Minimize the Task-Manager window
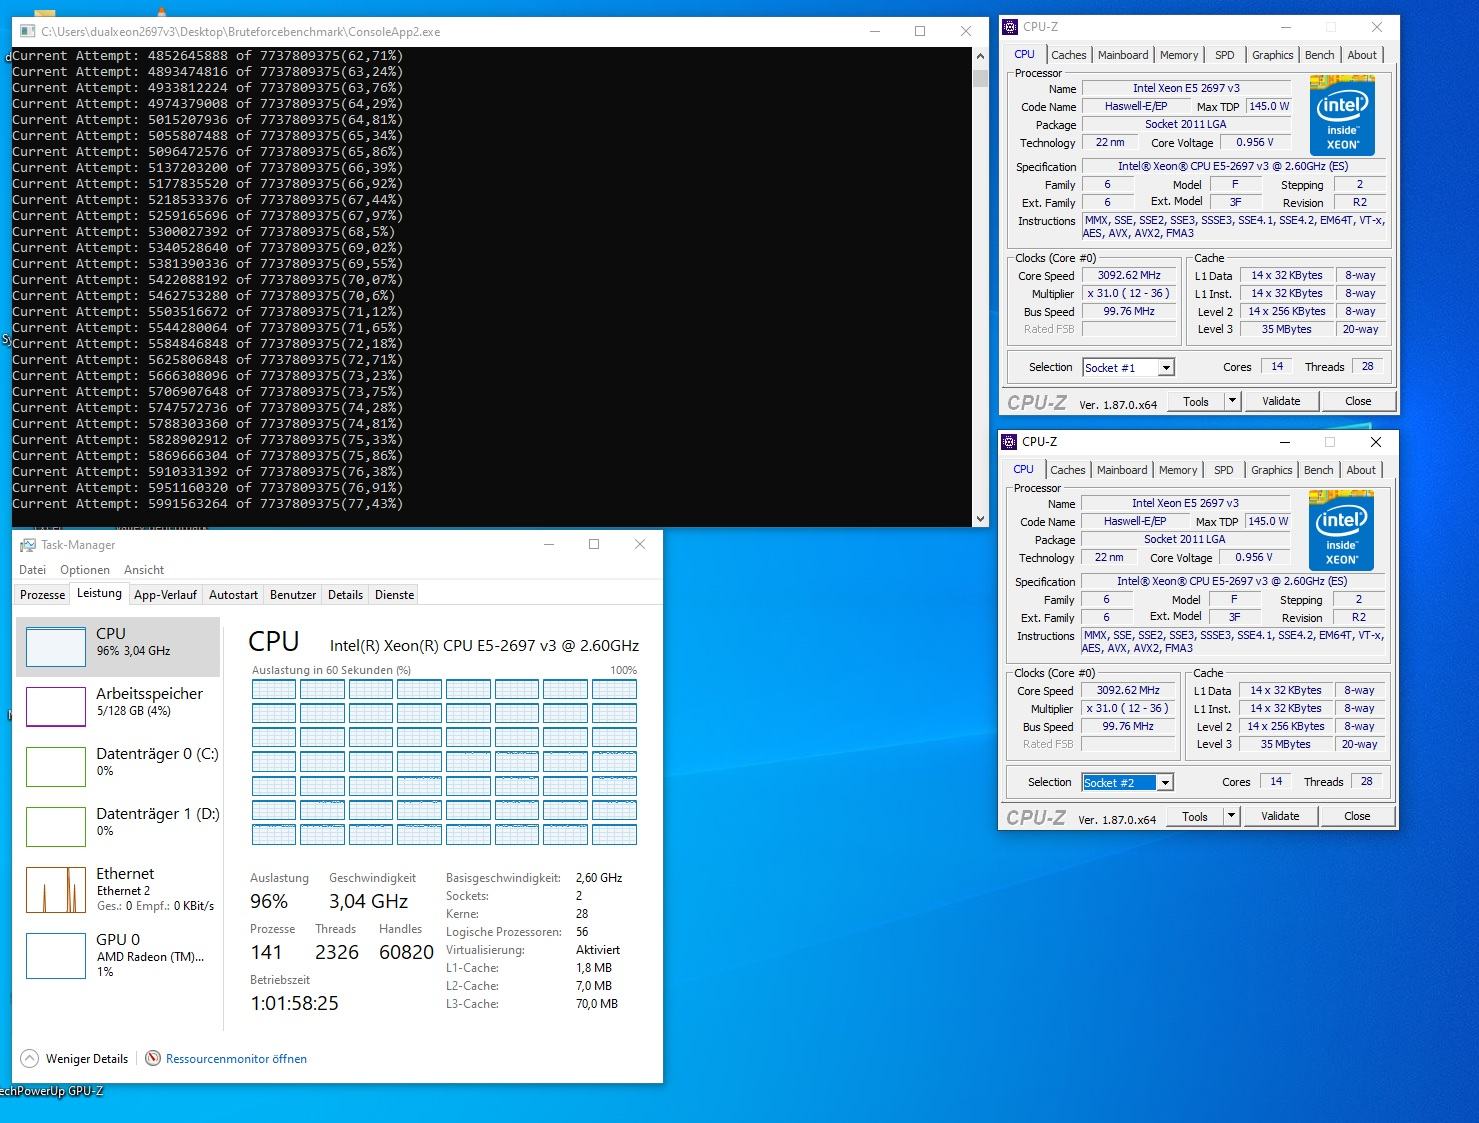The image size is (1479, 1123). pyautogui.click(x=549, y=544)
